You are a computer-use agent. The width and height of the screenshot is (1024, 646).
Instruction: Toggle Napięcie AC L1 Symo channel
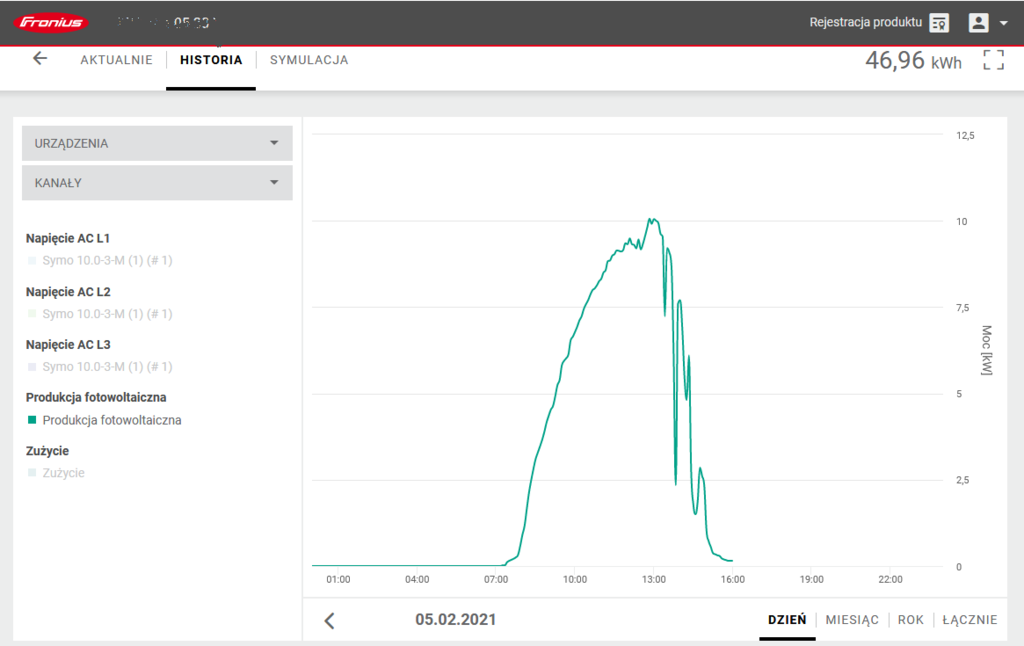tap(107, 261)
